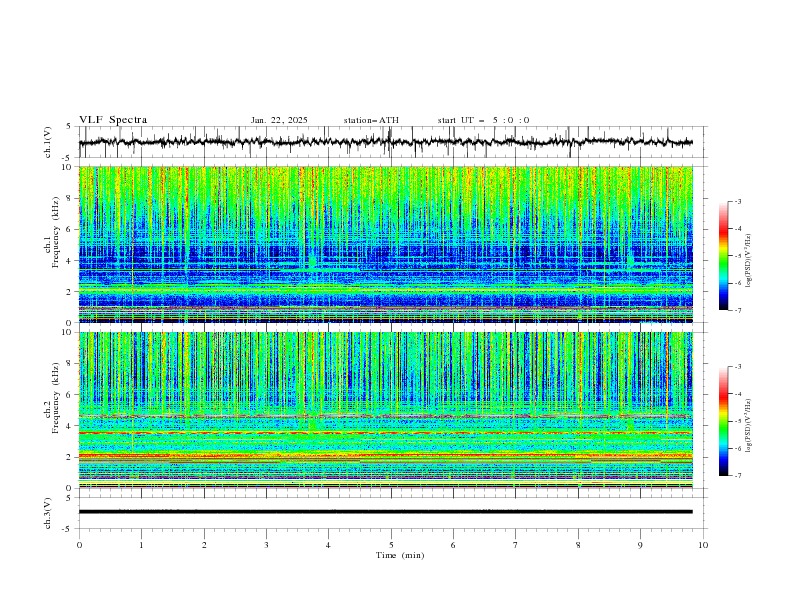Click the "1" tick on the time axis
The width and height of the screenshot is (792, 612).
pos(141,545)
